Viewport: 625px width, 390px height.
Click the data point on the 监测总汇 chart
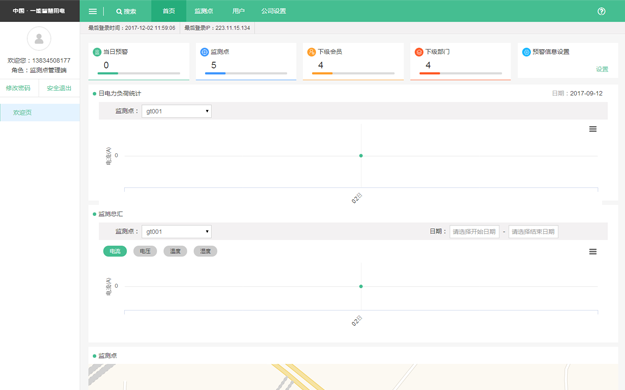pyautogui.click(x=361, y=286)
